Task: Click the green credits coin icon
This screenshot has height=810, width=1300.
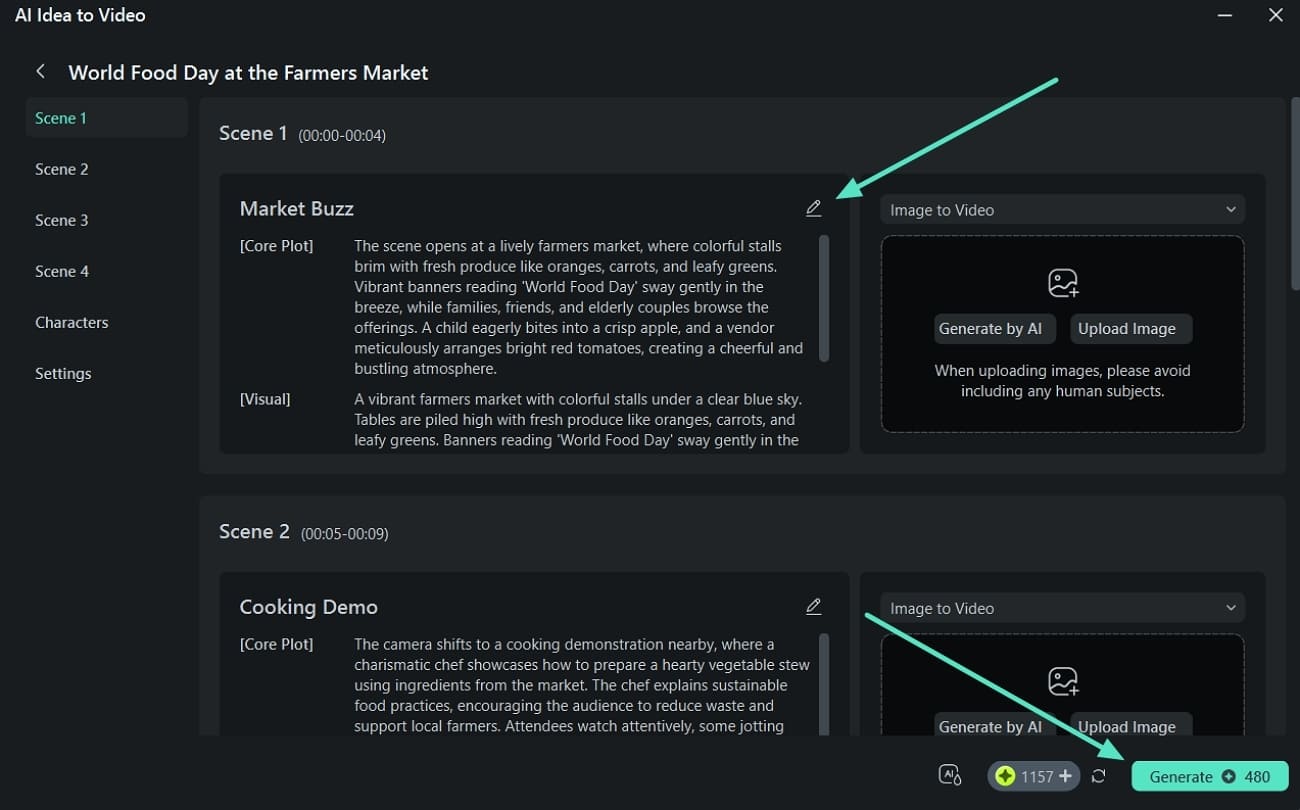Action: (x=1005, y=776)
